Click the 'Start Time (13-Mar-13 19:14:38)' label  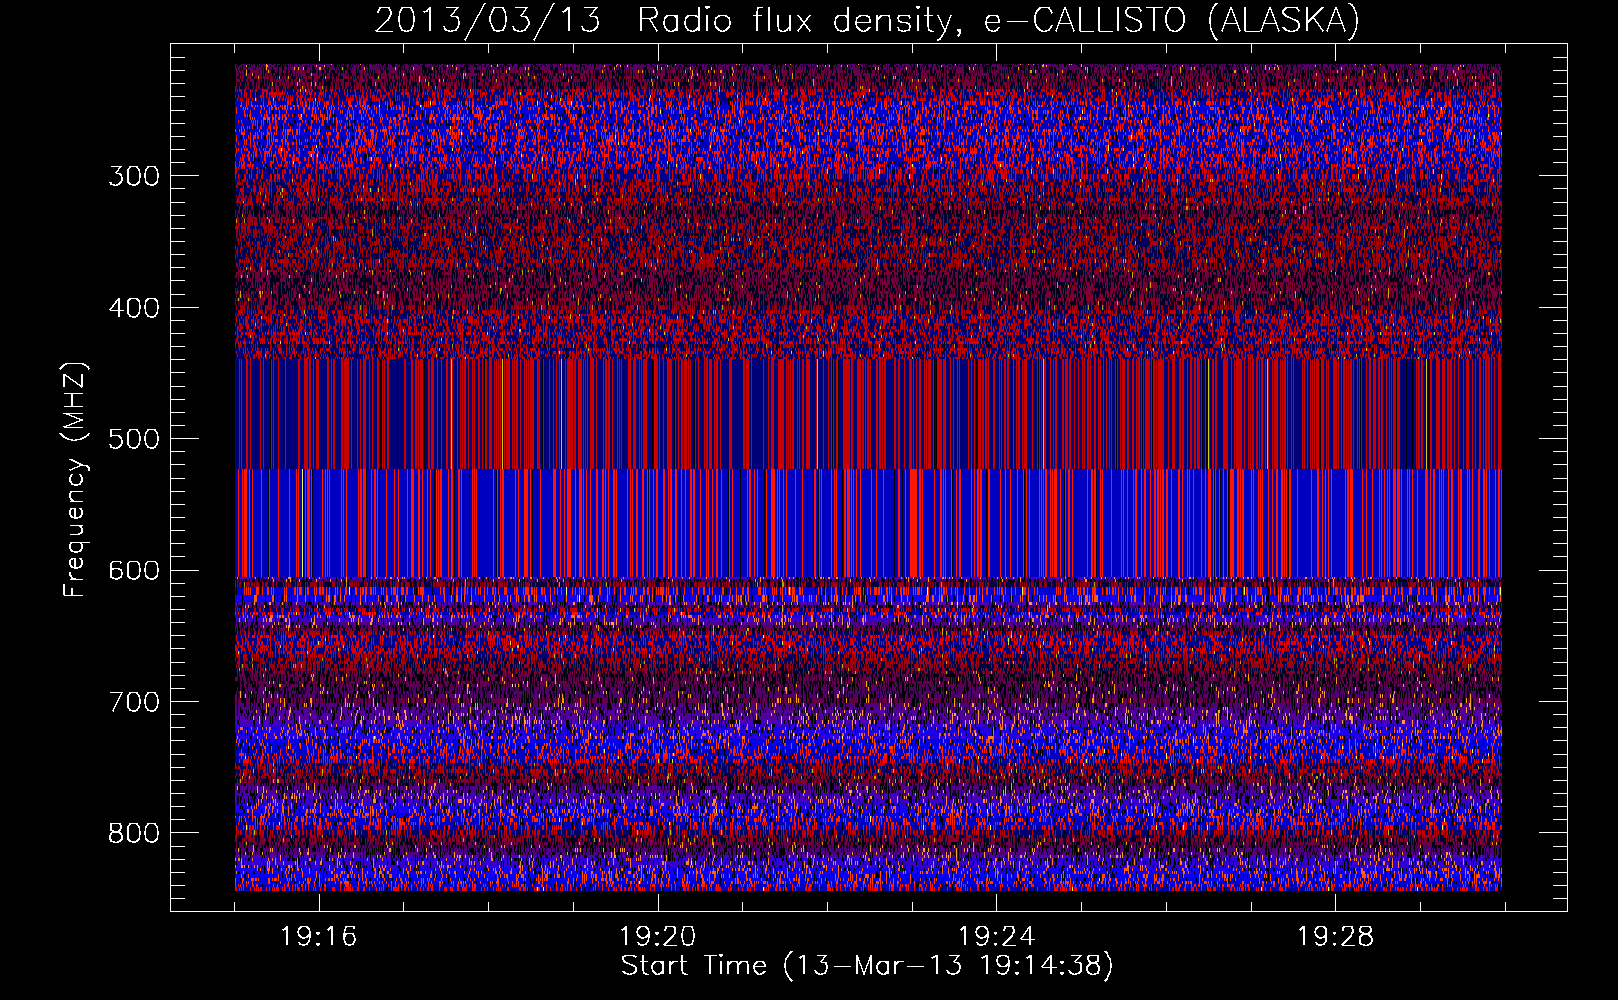point(867,966)
